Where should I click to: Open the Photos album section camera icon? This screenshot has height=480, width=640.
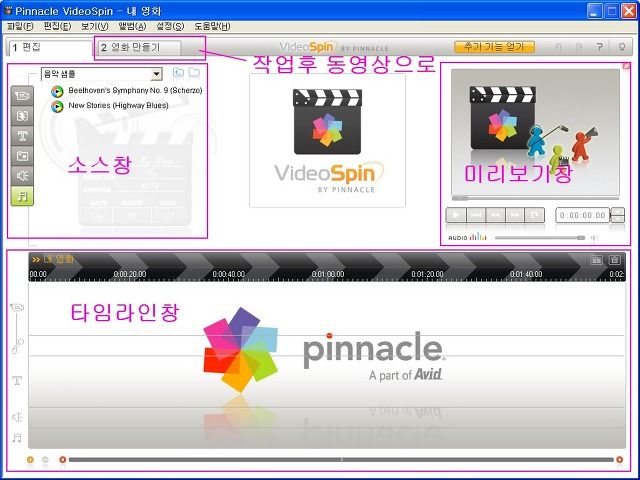(x=22, y=156)
